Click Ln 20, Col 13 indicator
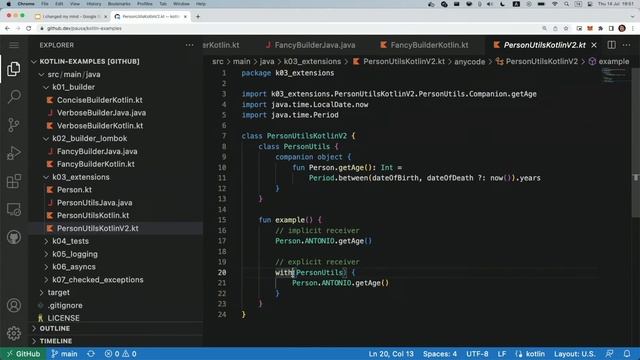Screen dimensions: 640x360 (391, 354)
